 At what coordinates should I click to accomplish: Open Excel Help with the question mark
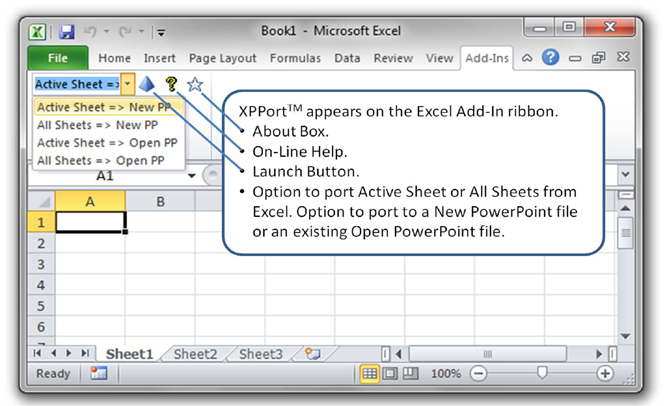(550, 57)
